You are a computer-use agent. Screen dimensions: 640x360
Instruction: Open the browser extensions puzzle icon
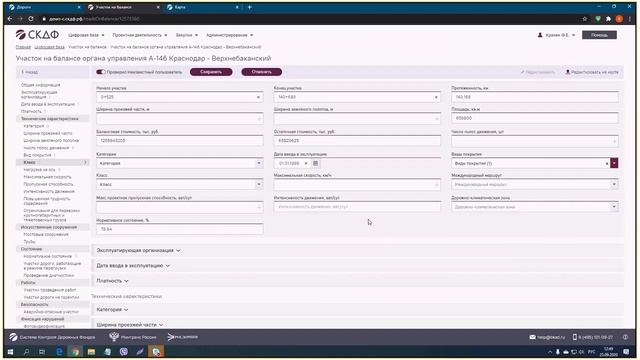[608, 19]
